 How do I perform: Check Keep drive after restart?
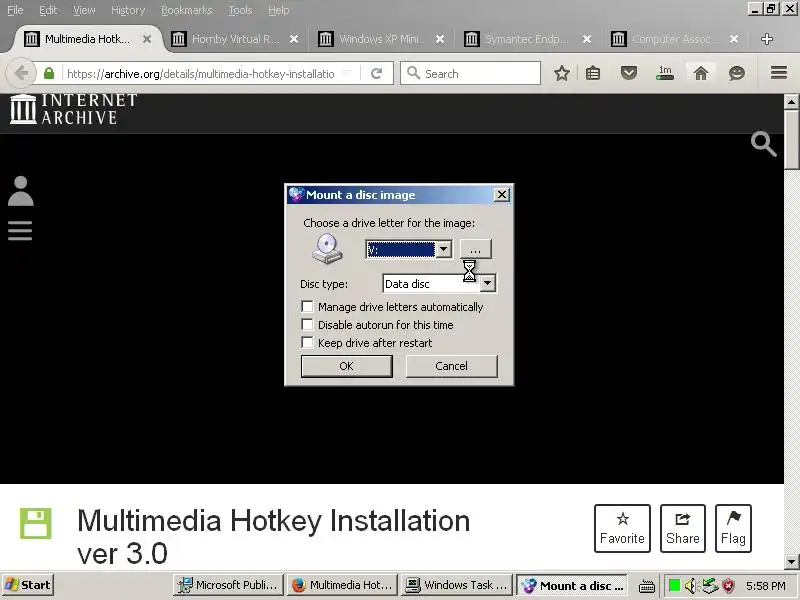tap(307, 342)
